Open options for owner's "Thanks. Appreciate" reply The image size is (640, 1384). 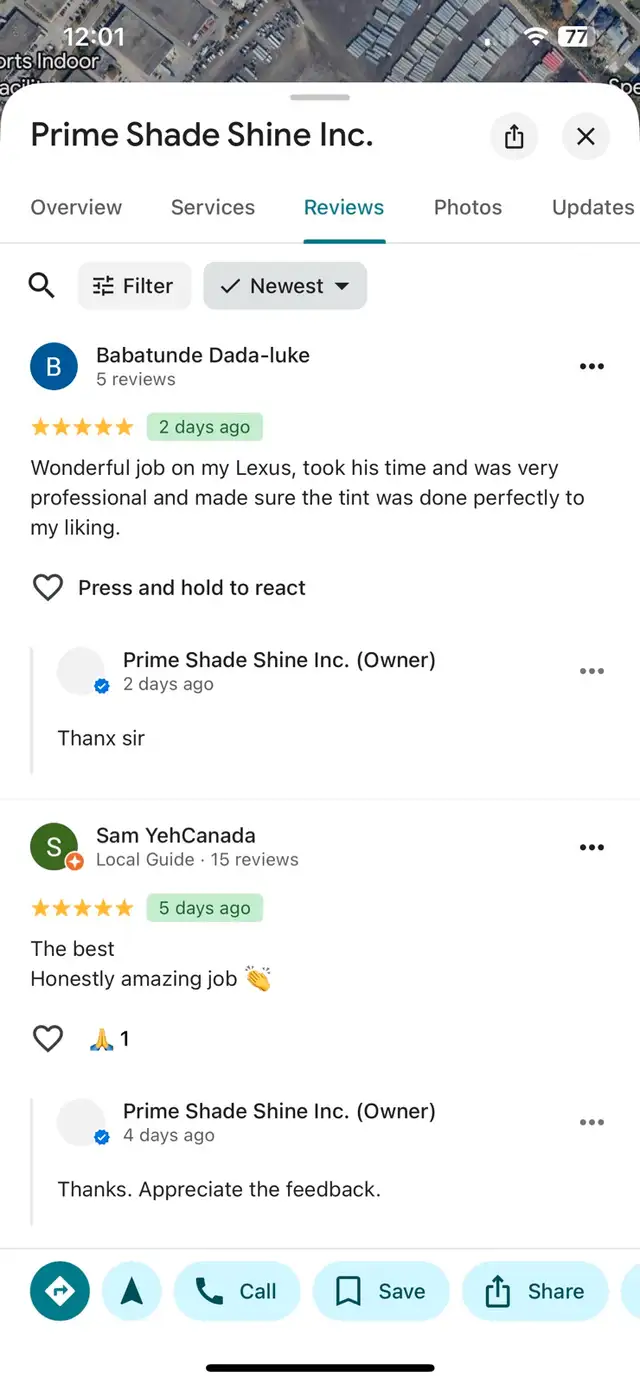(592, 1122)
